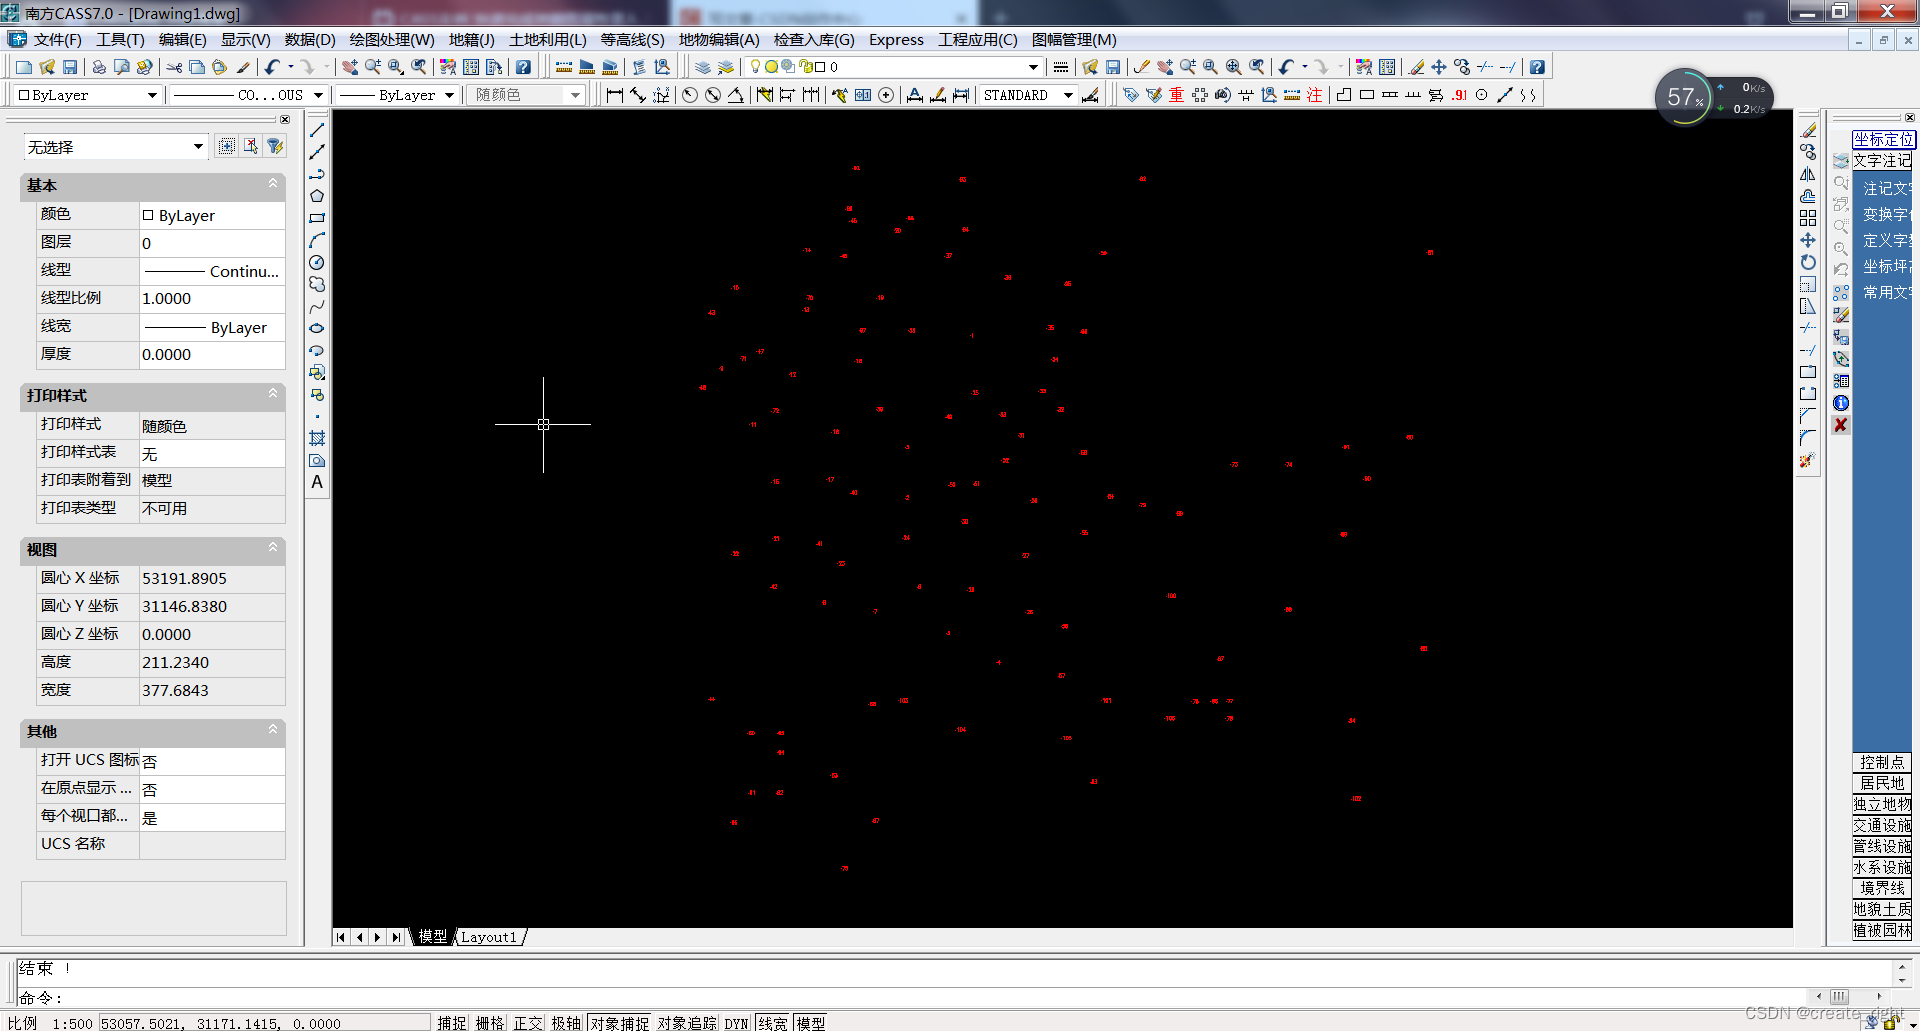Select the Move tool in modify toolbar
Screen dimensions: 1920x1032
coord(1808,240)
